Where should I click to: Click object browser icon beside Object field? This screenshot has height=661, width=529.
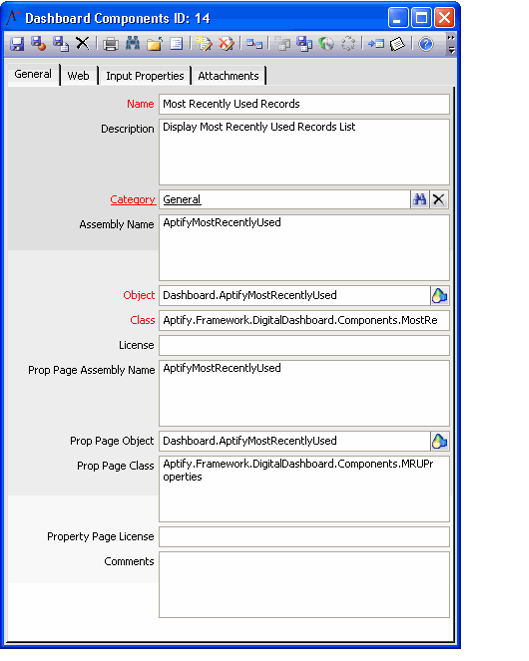439,296
